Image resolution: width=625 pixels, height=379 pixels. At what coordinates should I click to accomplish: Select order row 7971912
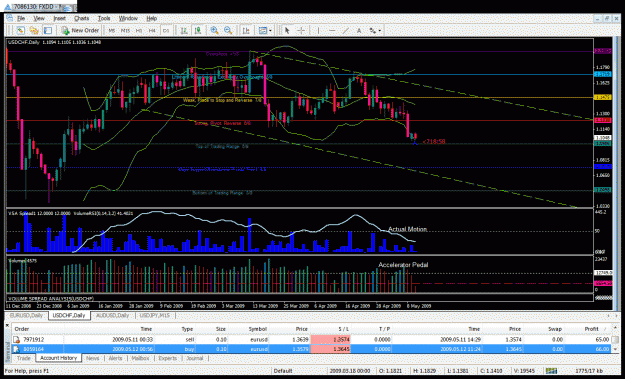point(311,340)
